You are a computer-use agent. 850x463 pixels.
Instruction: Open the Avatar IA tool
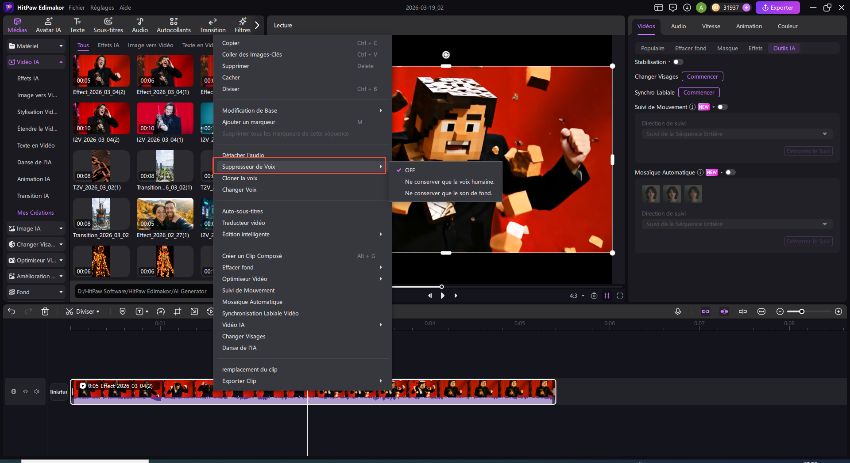[48, 25]
